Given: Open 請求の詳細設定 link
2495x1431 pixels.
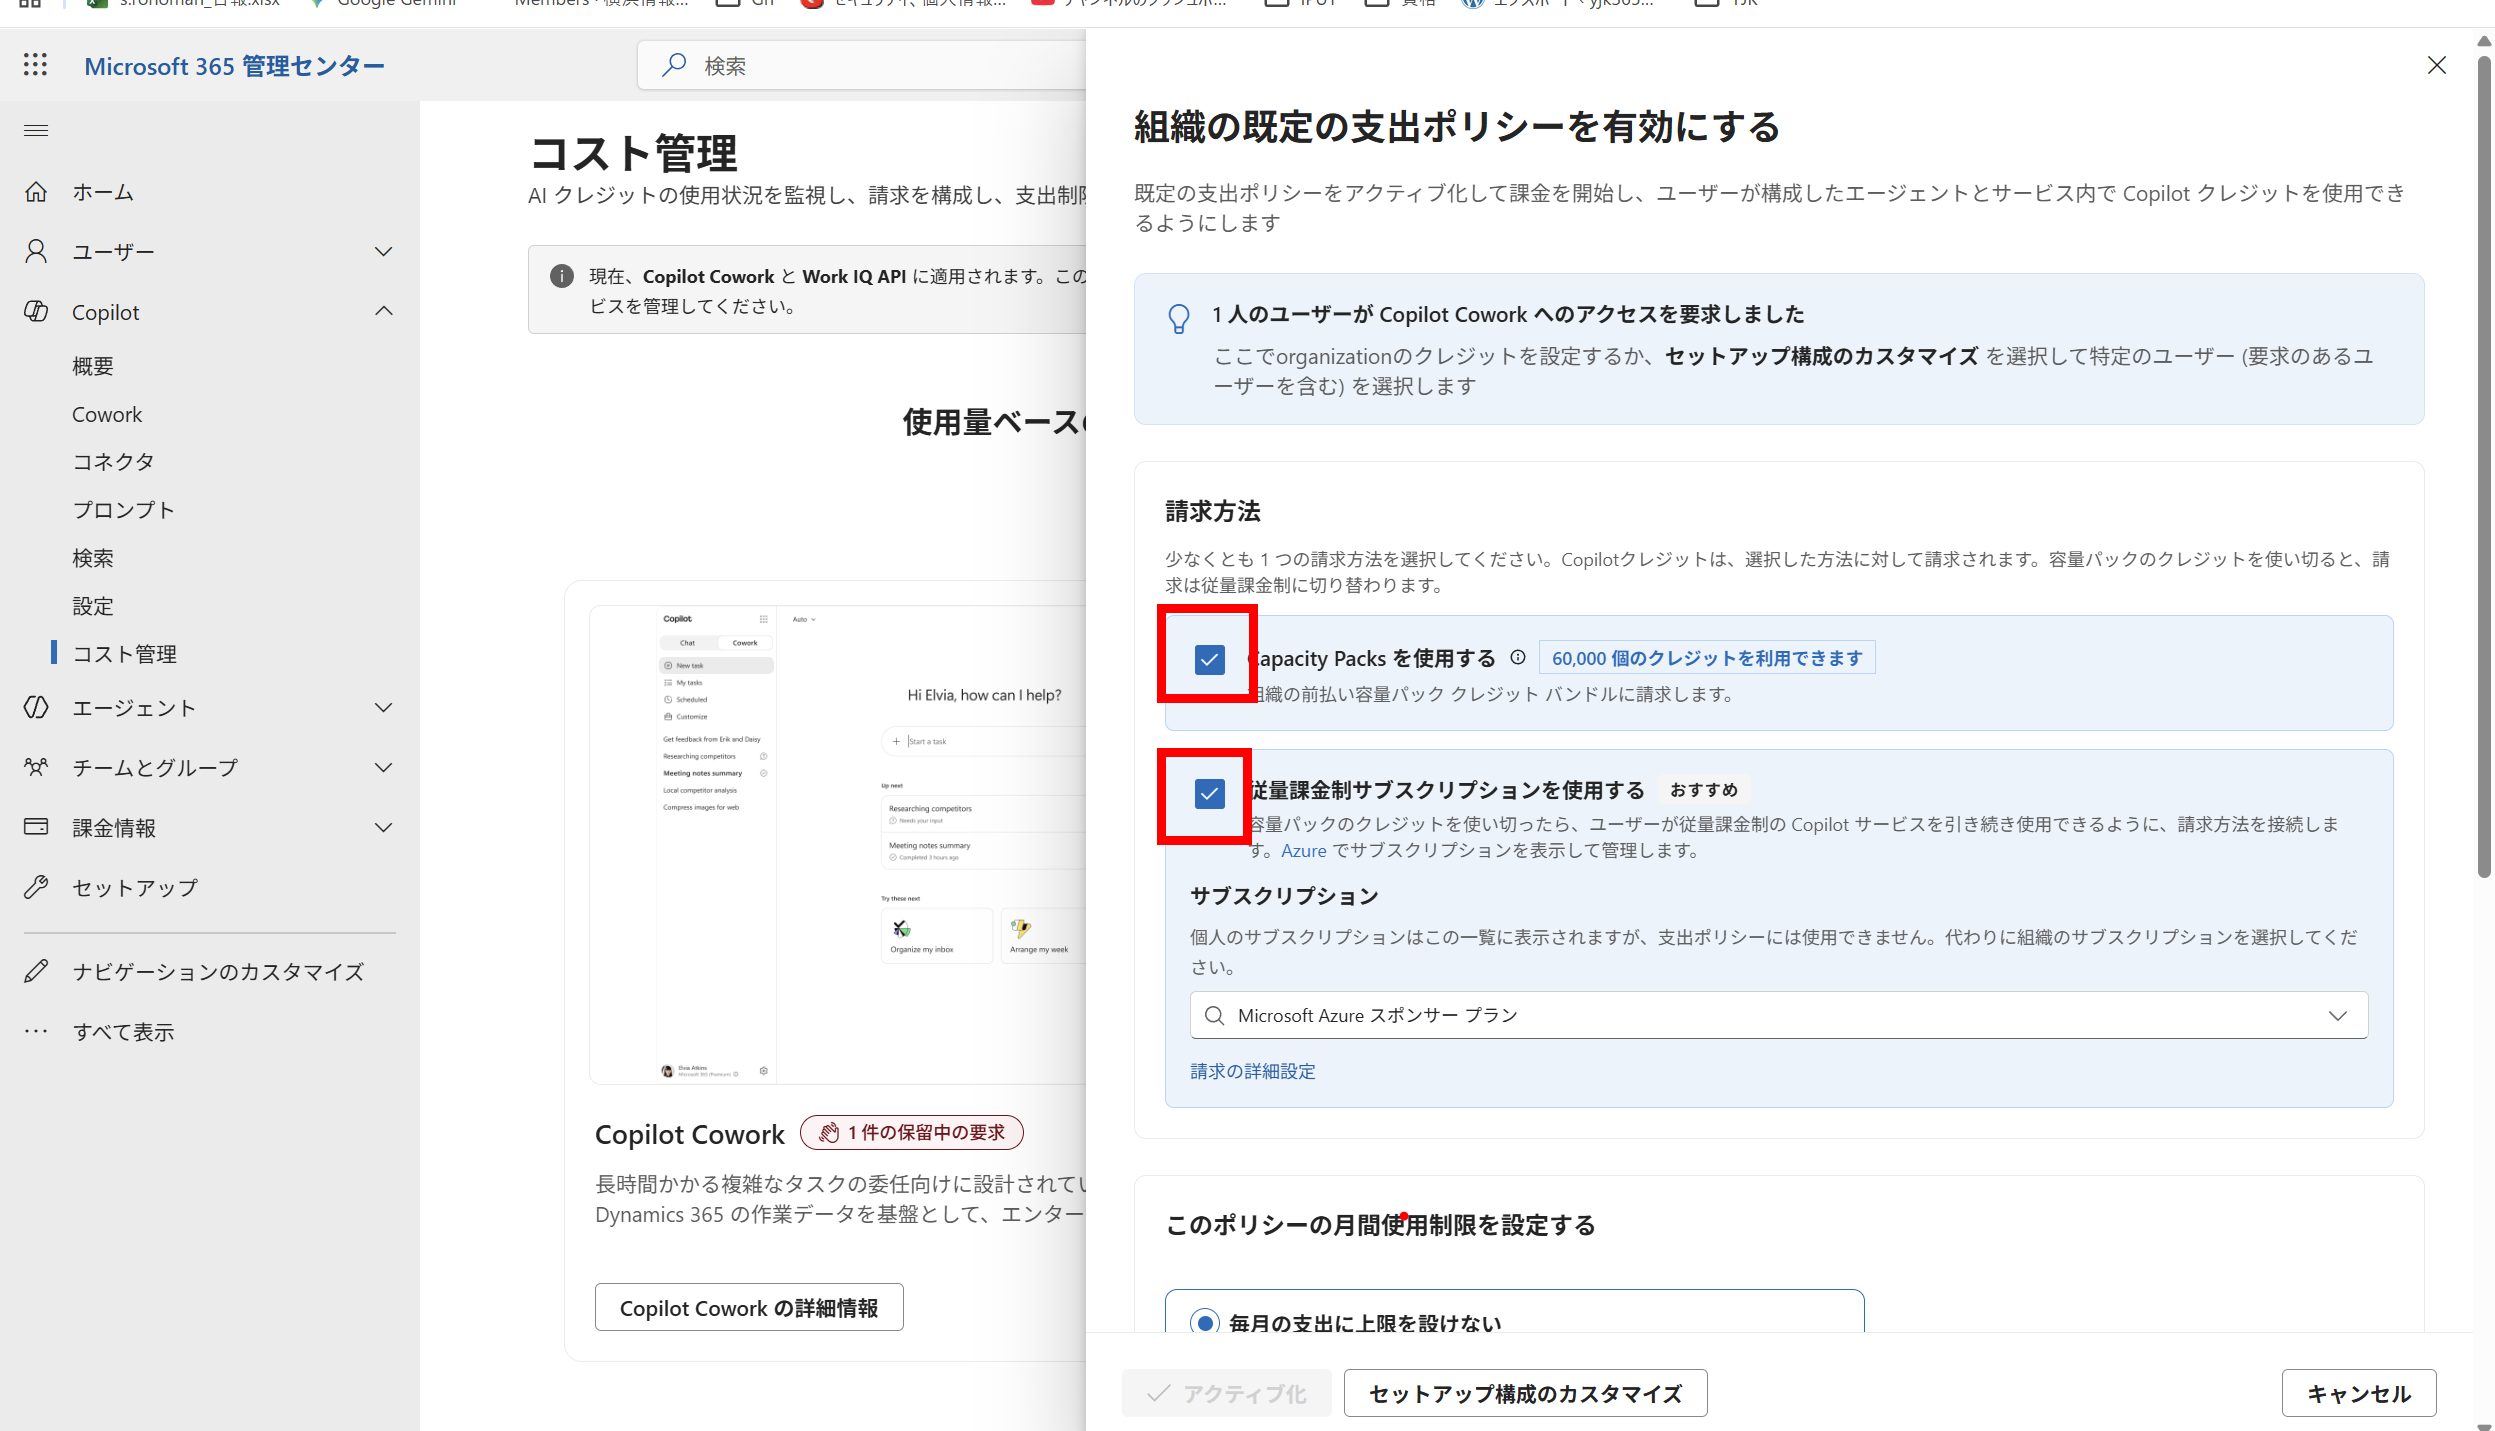Looking at the screenshot, I should (x=1253, y=1071).
